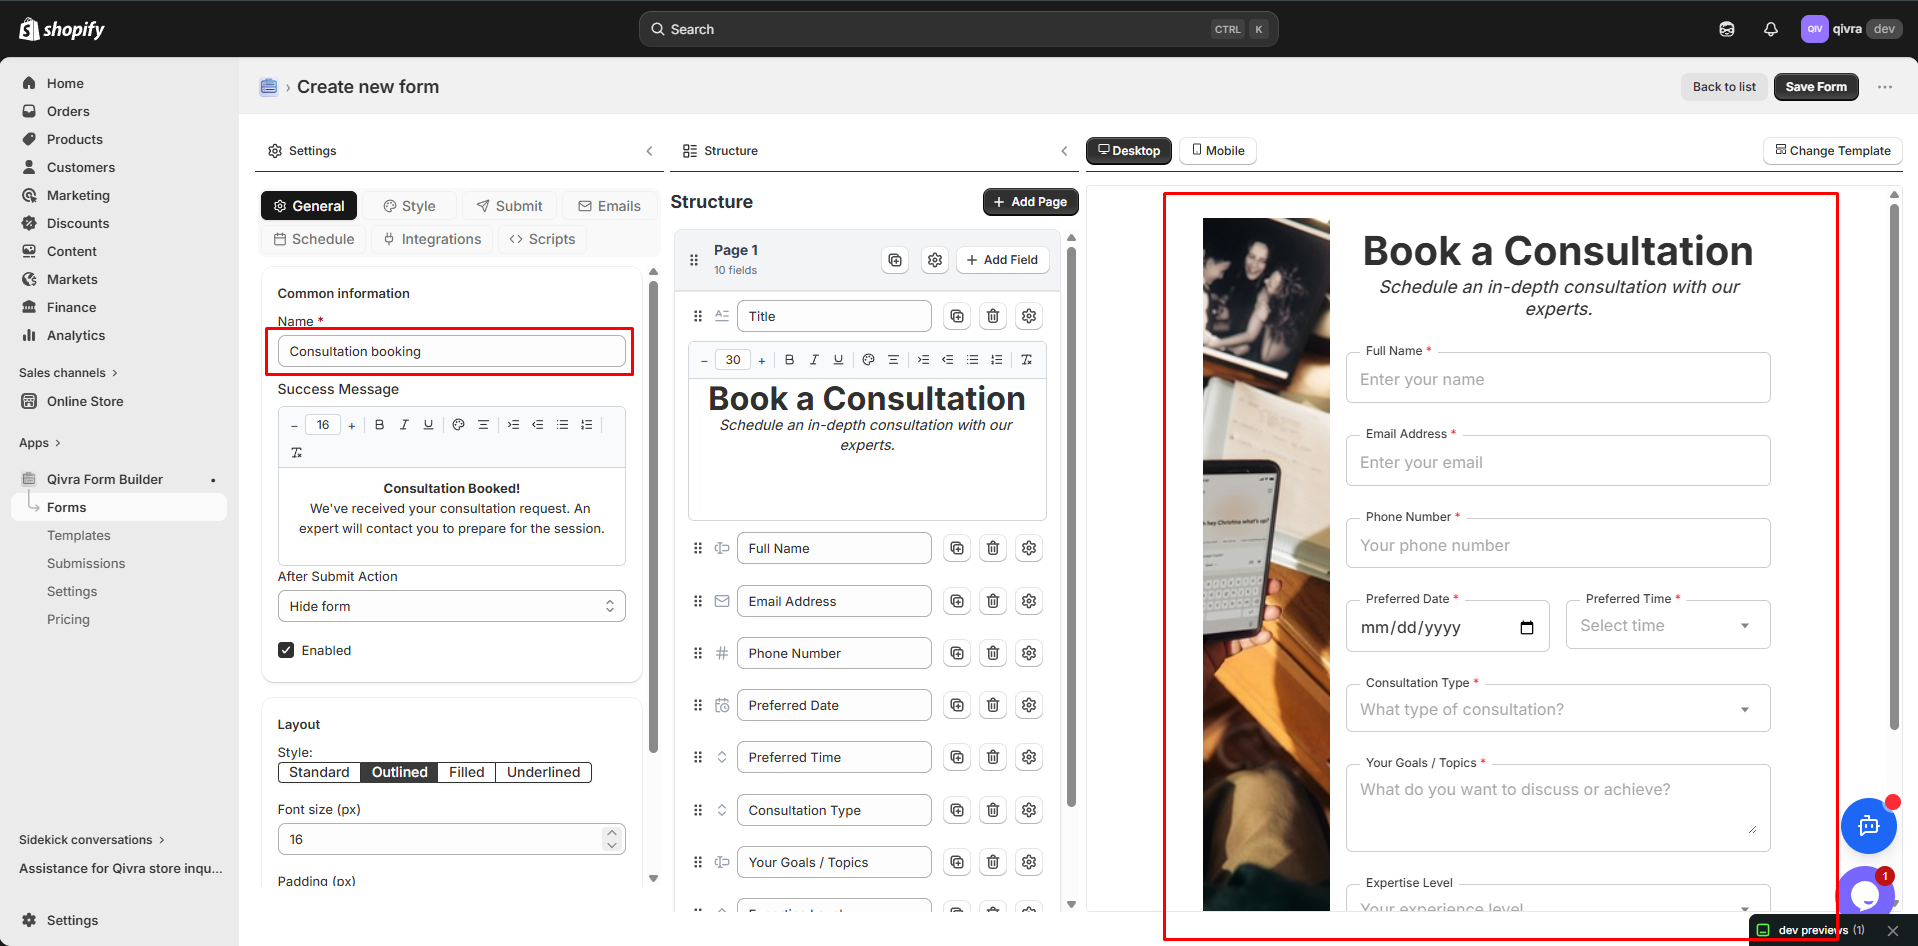Open Submissions in the sidebar
Image resolution: width=1918 pixels, height=946 pixels.
pyautogui.click(x=86, y=564)
